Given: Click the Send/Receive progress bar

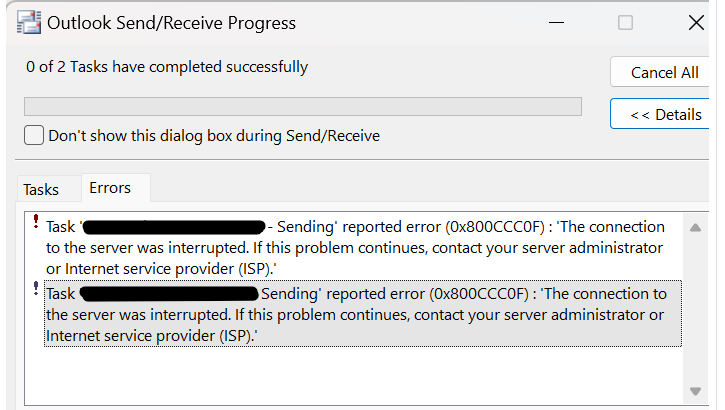Looking at the screenshot, I should [303, 106].
